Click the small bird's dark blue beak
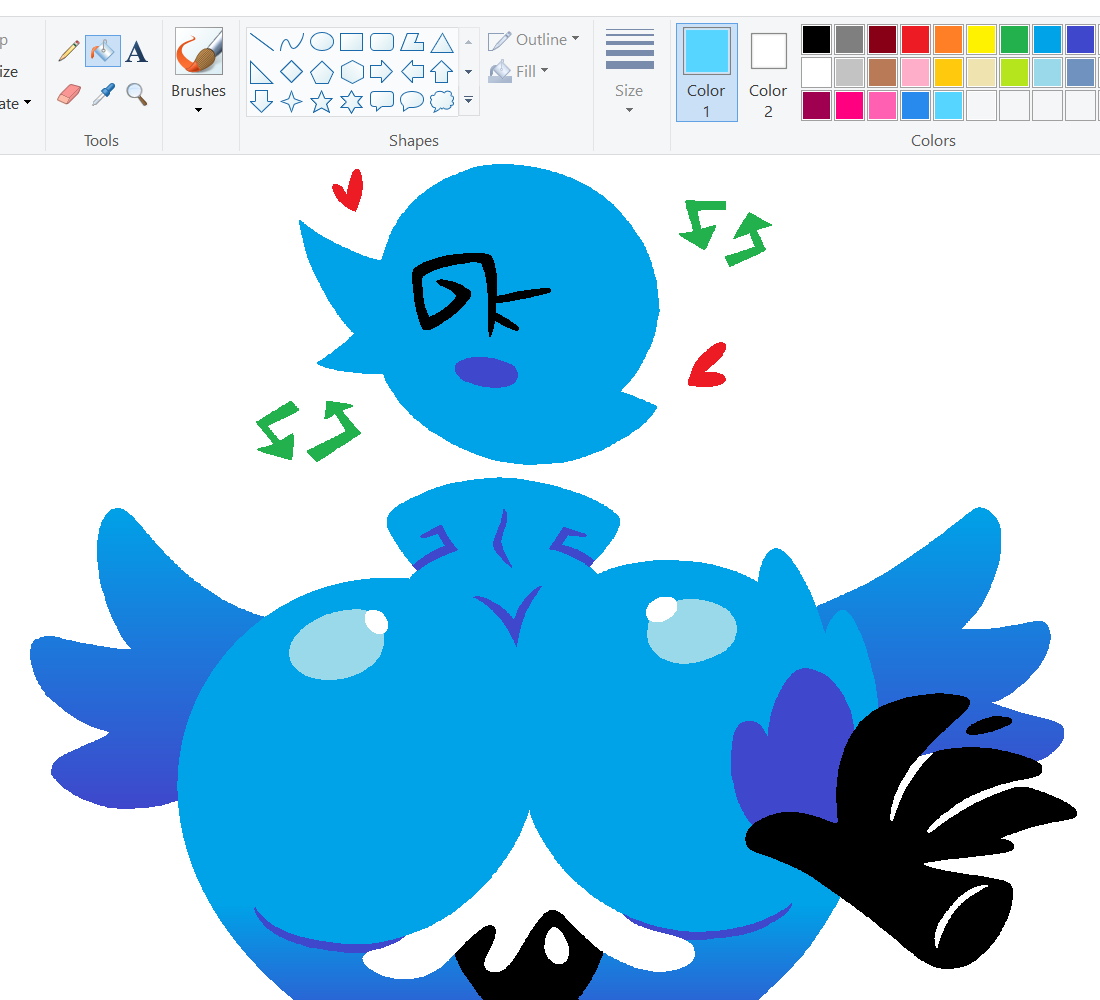 [486, 372]
